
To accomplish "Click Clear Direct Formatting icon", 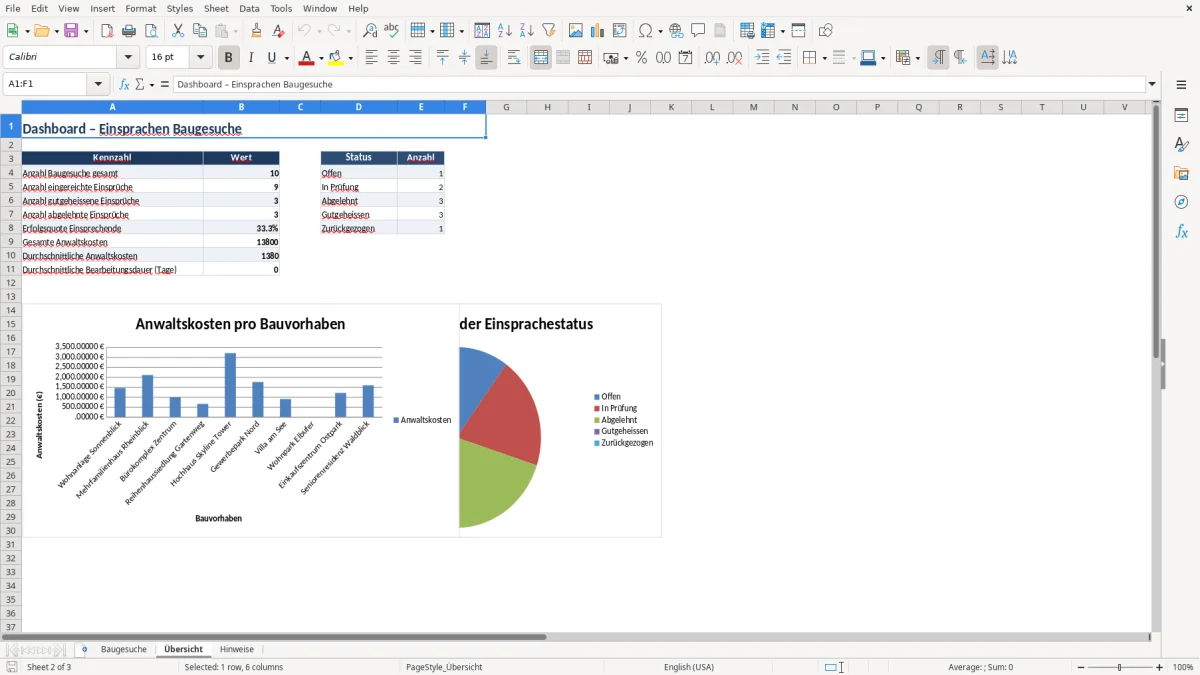I will (278, 31).
